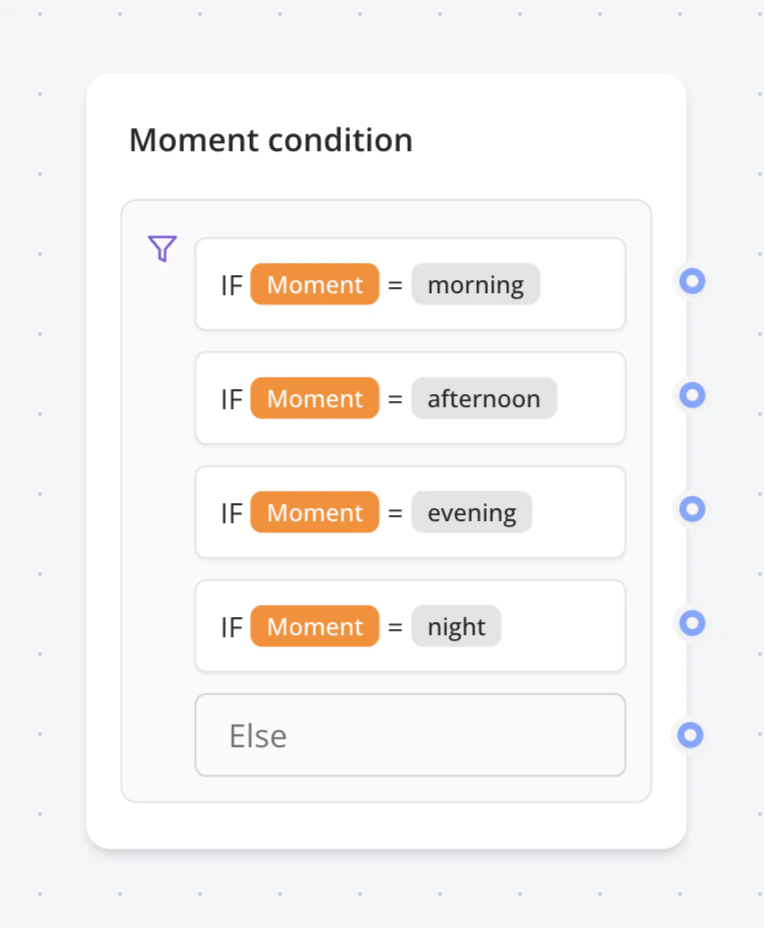Click the orange Moment chip in the evening row

pos(314,512)
